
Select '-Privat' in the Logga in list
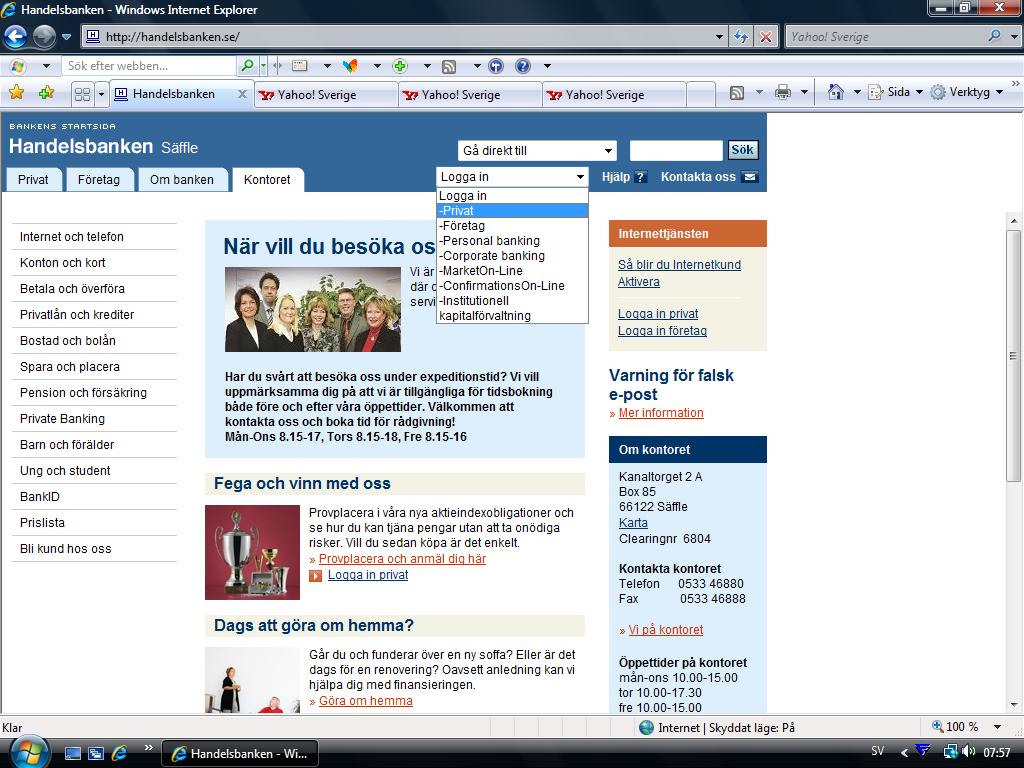(x=512, y=211)
